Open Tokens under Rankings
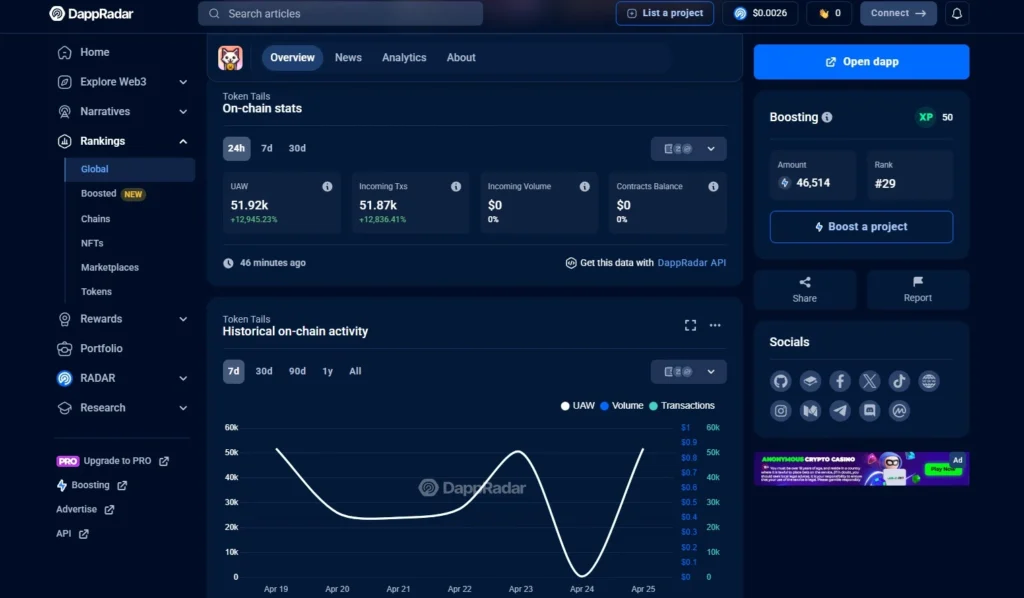Viewport: 1024px width, 598px height. click(x=96, y=291)
